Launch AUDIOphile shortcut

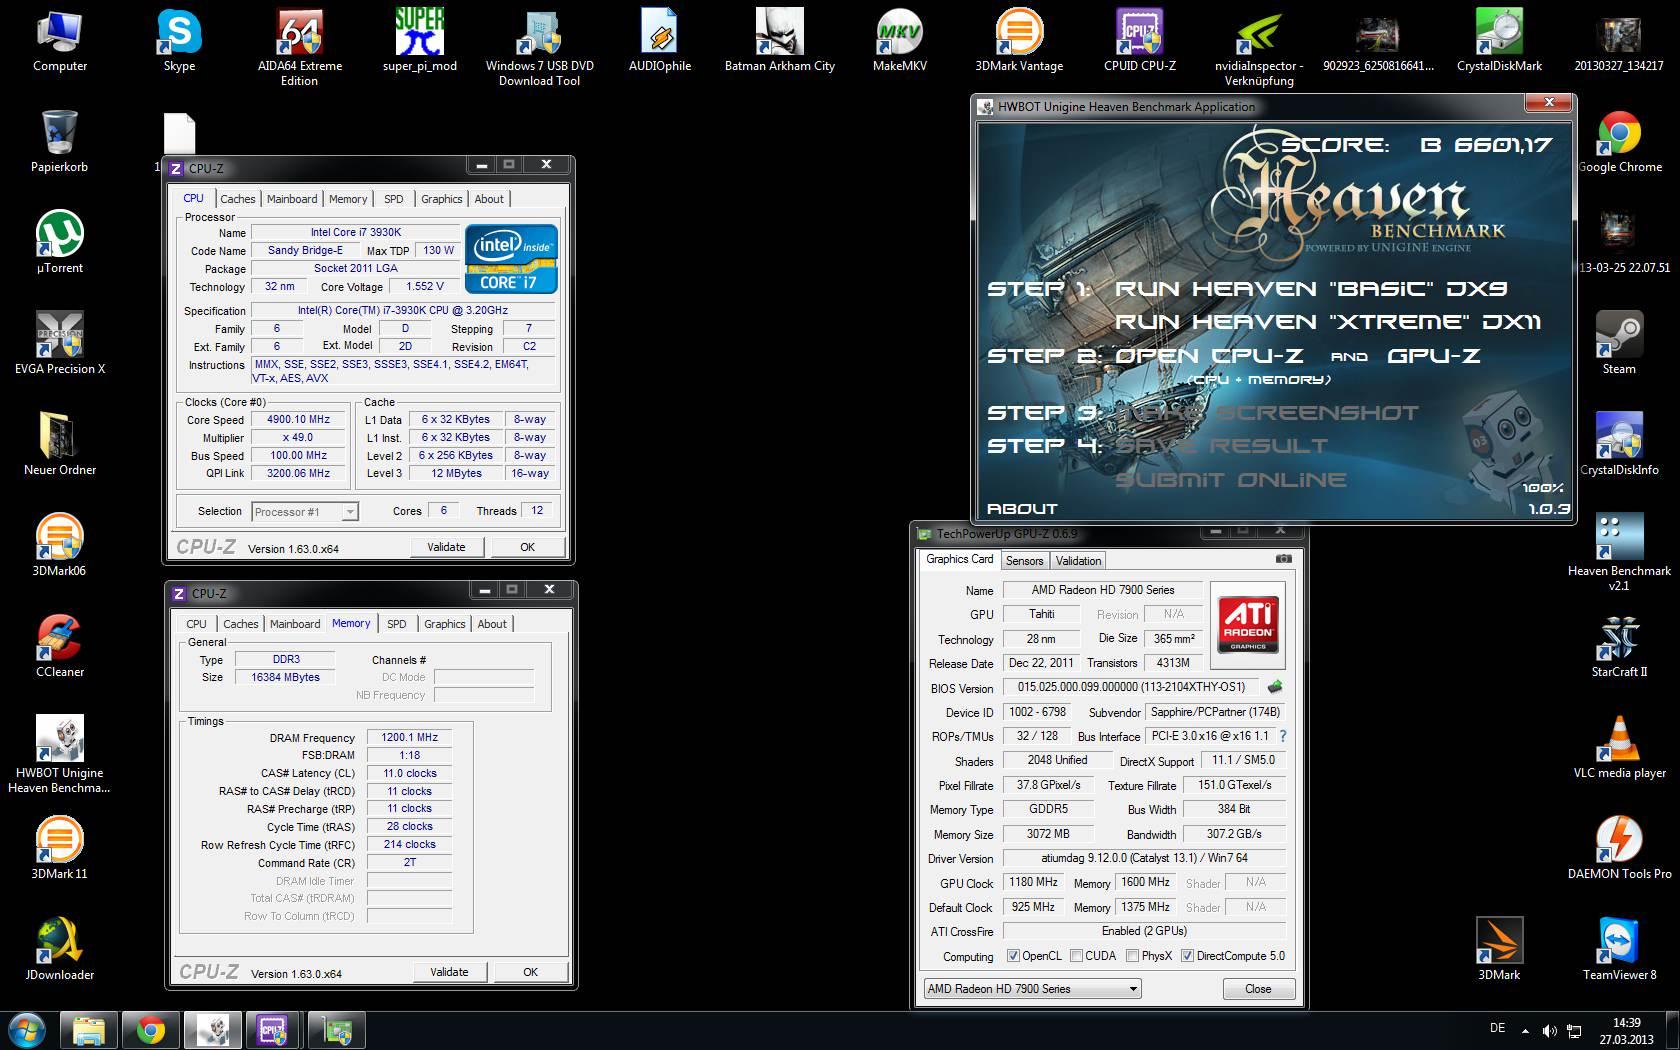tap(660, 40)
